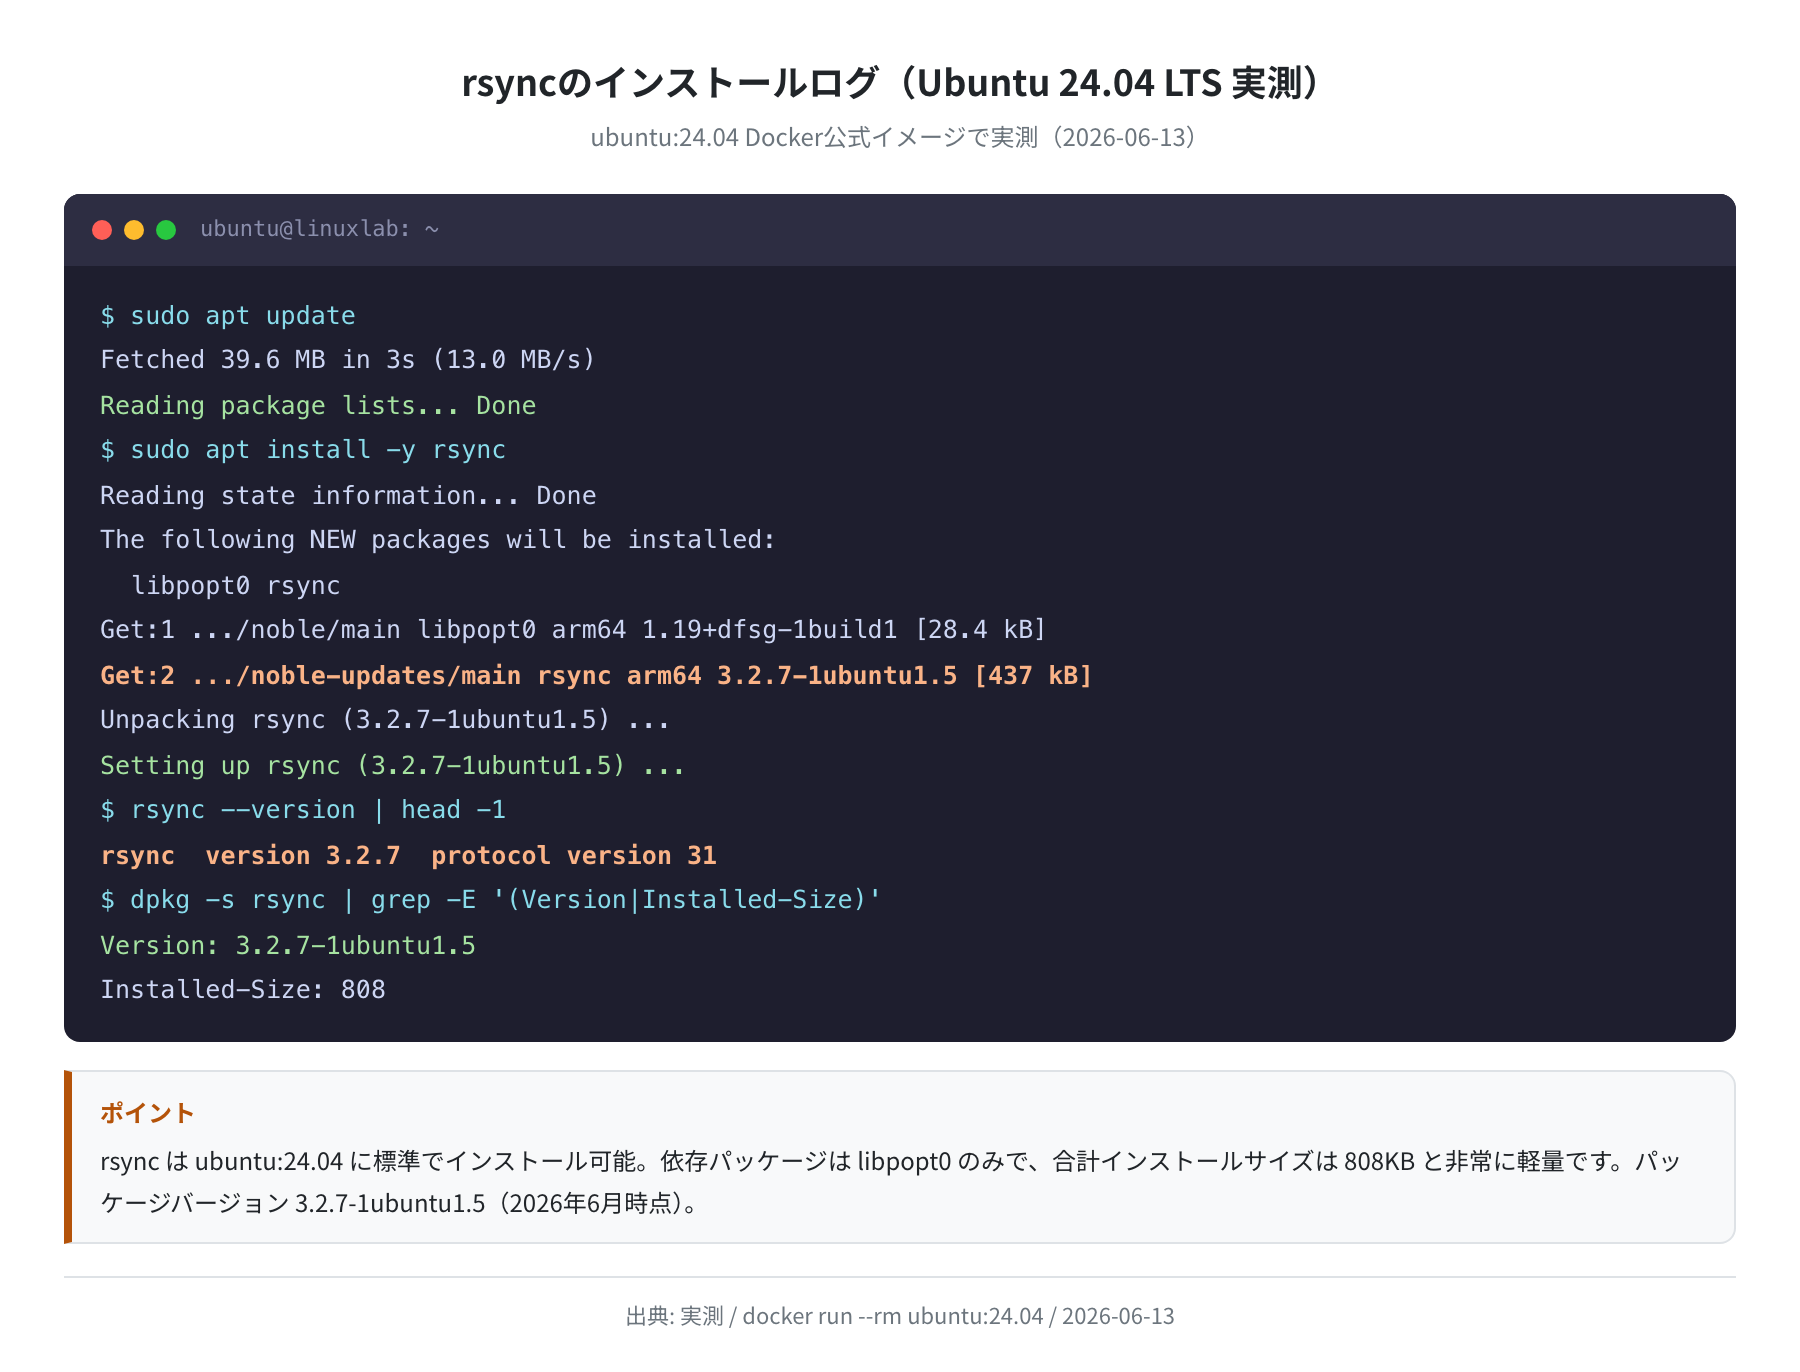The width and height of the screenshot is (1800, 1372).
Task: Click the 'Setting up rsync (3.2.7-1ubuntu1.5)' line
Action: tap(393, 766)
